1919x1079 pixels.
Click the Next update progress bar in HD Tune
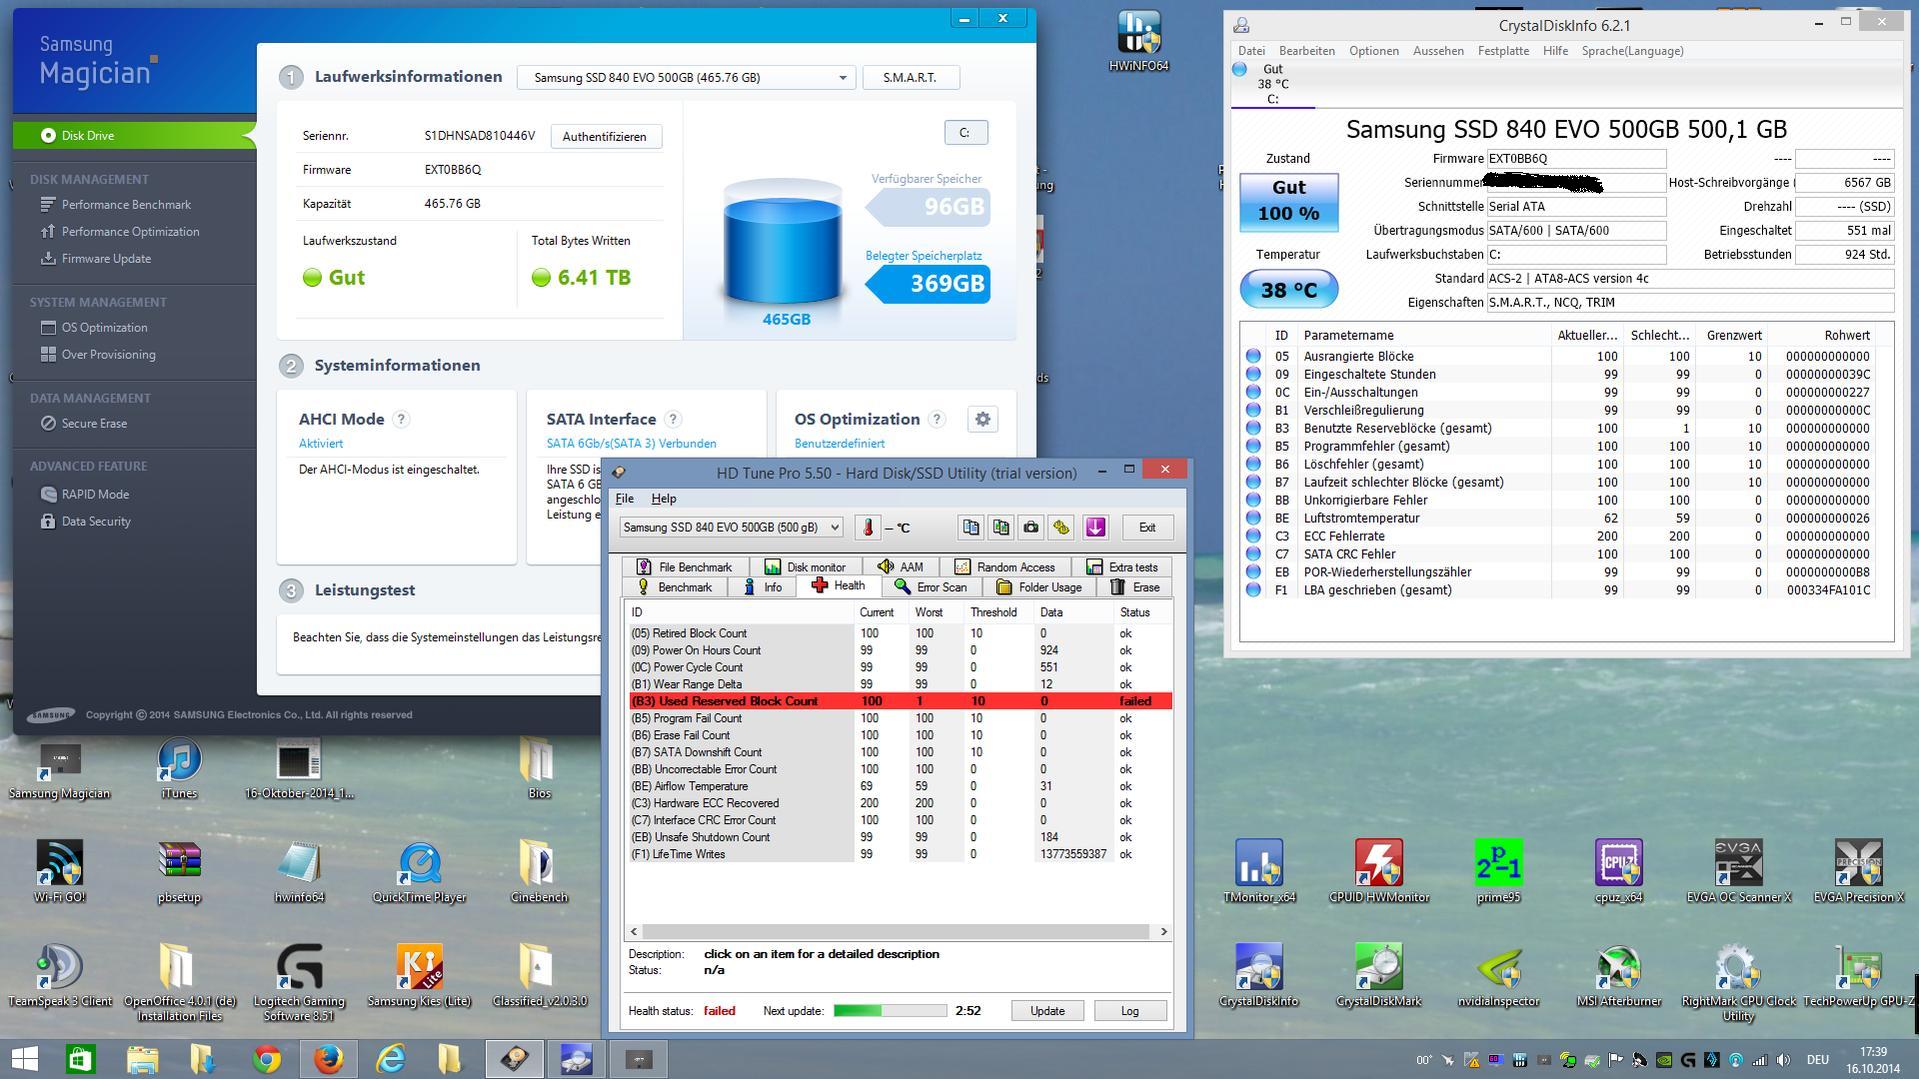890,1011
